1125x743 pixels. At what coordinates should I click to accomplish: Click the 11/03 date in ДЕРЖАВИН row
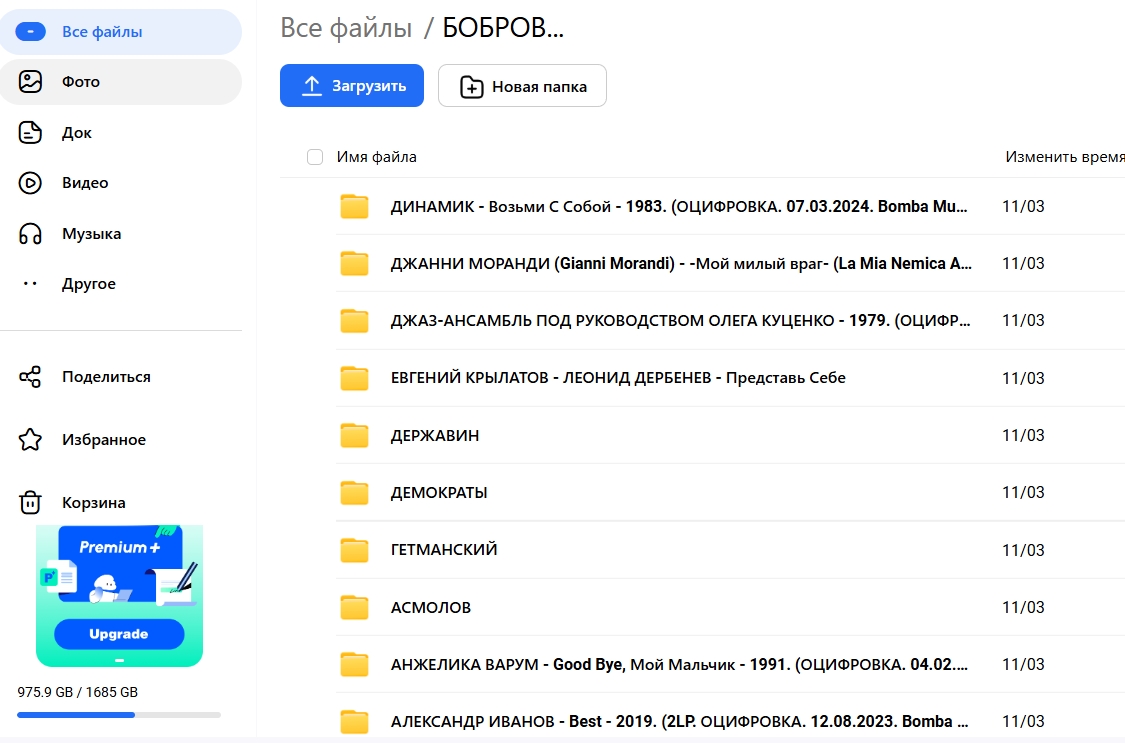click(1023, 435)
